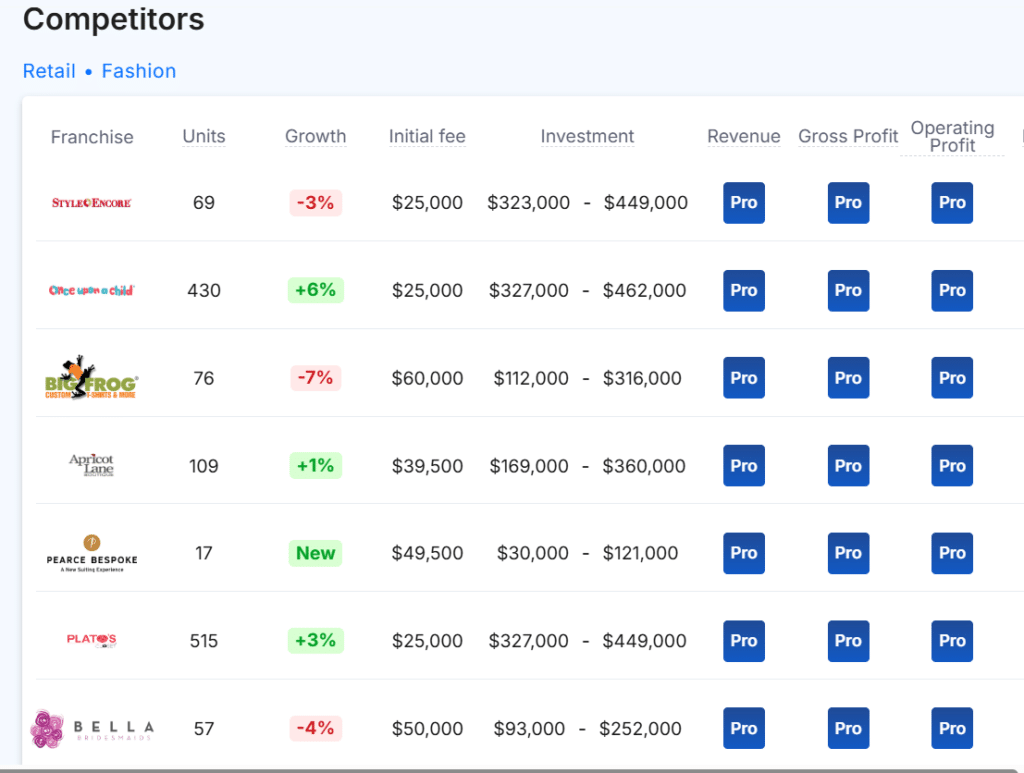Open the Plato's Closet franchise logo

tap(91, 640)
